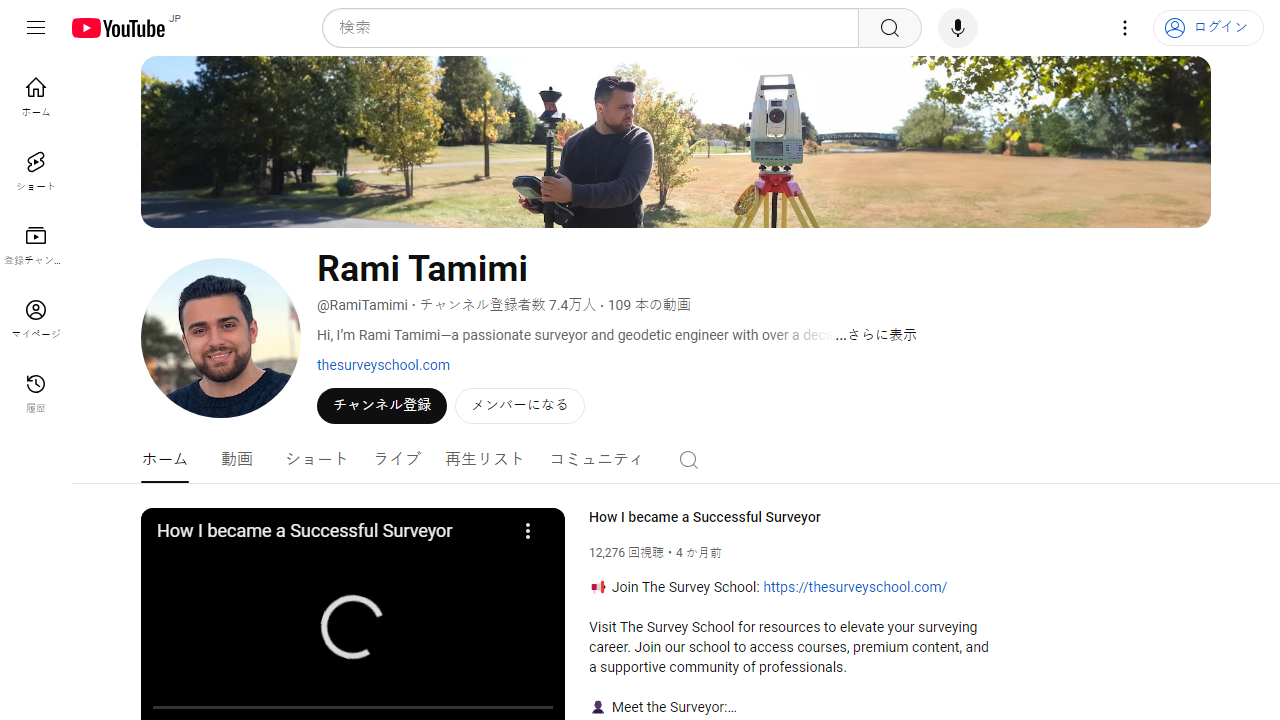
Task: Open the three-dot settings menu
Action: click(x=1125, y=28)
